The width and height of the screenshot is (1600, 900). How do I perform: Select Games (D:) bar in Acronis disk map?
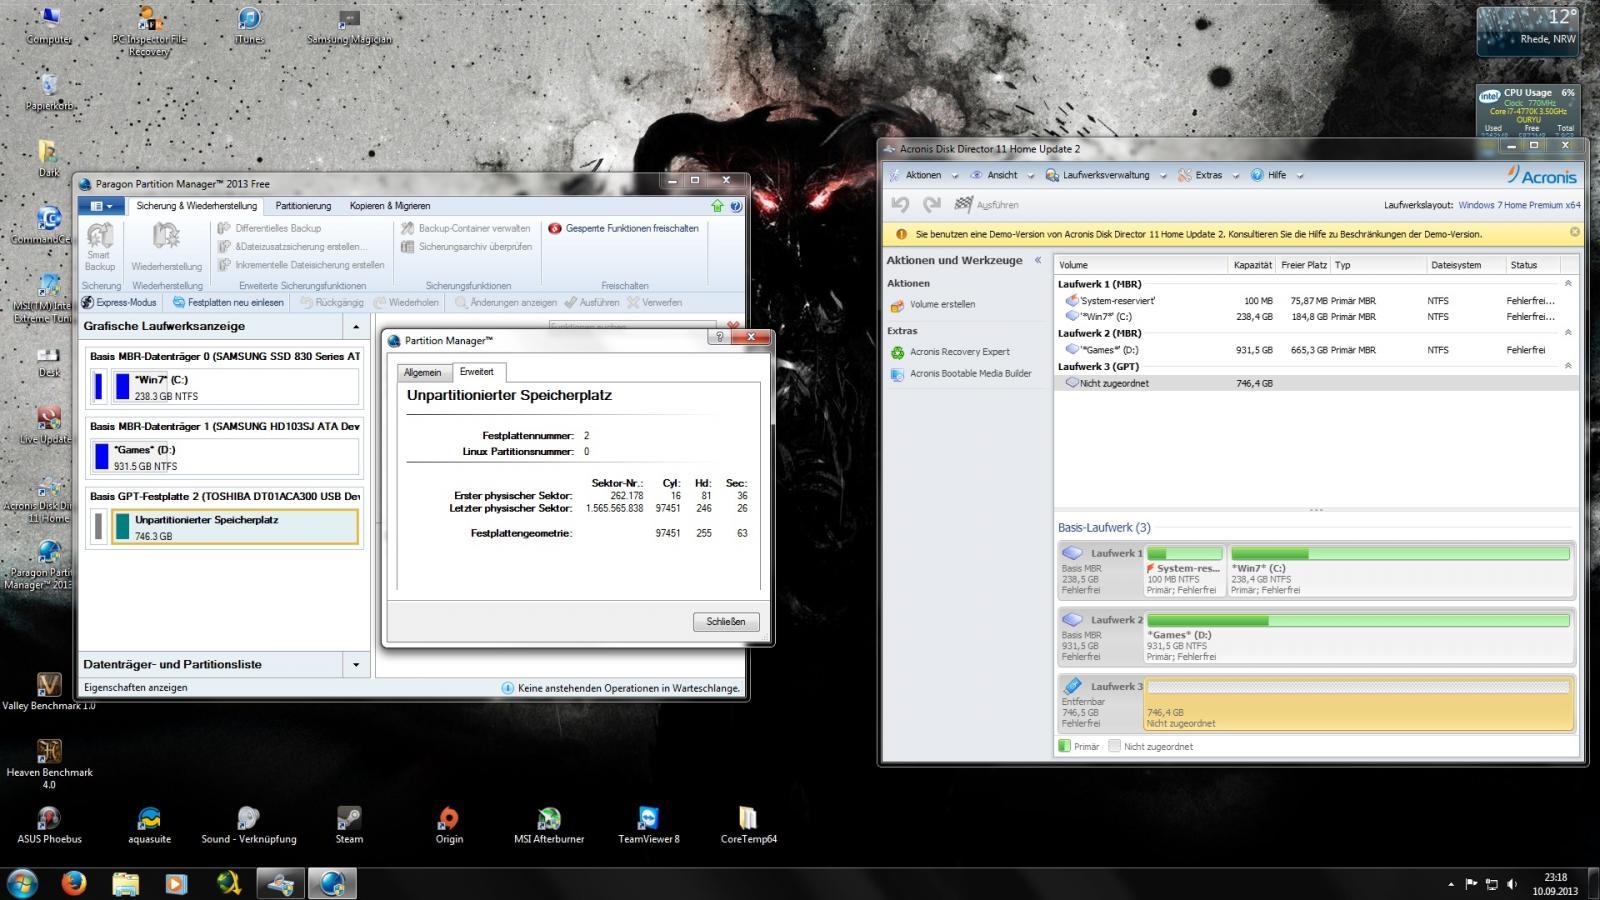(x=1358, y=638)
